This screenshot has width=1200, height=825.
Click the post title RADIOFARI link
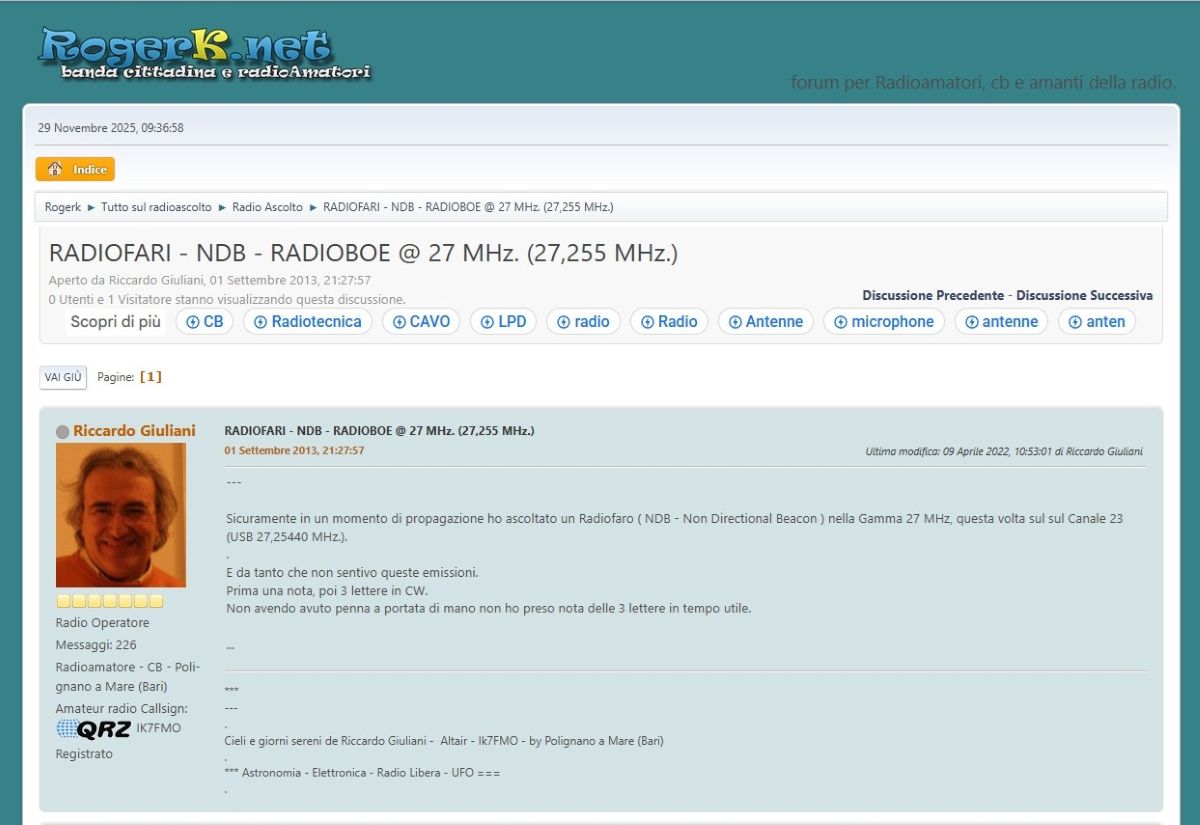tap(379, 431)
